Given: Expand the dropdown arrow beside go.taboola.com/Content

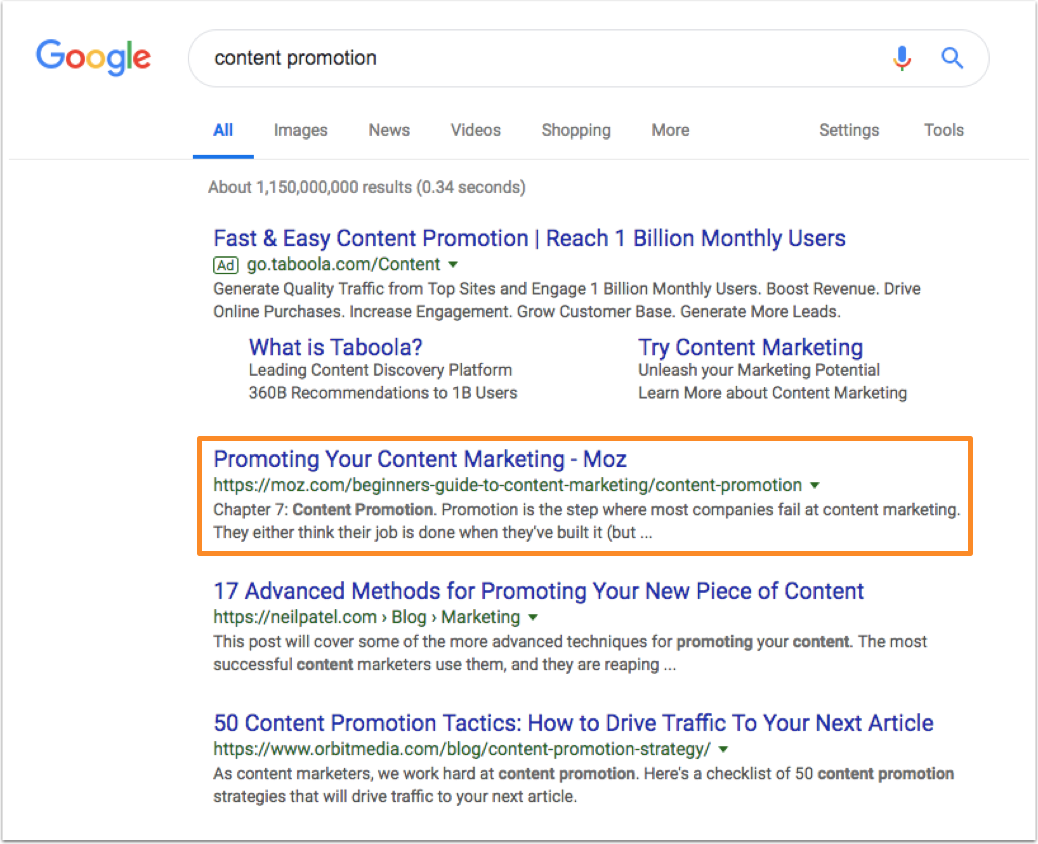Looking at the screenshot, I should (x=453, y=265).
